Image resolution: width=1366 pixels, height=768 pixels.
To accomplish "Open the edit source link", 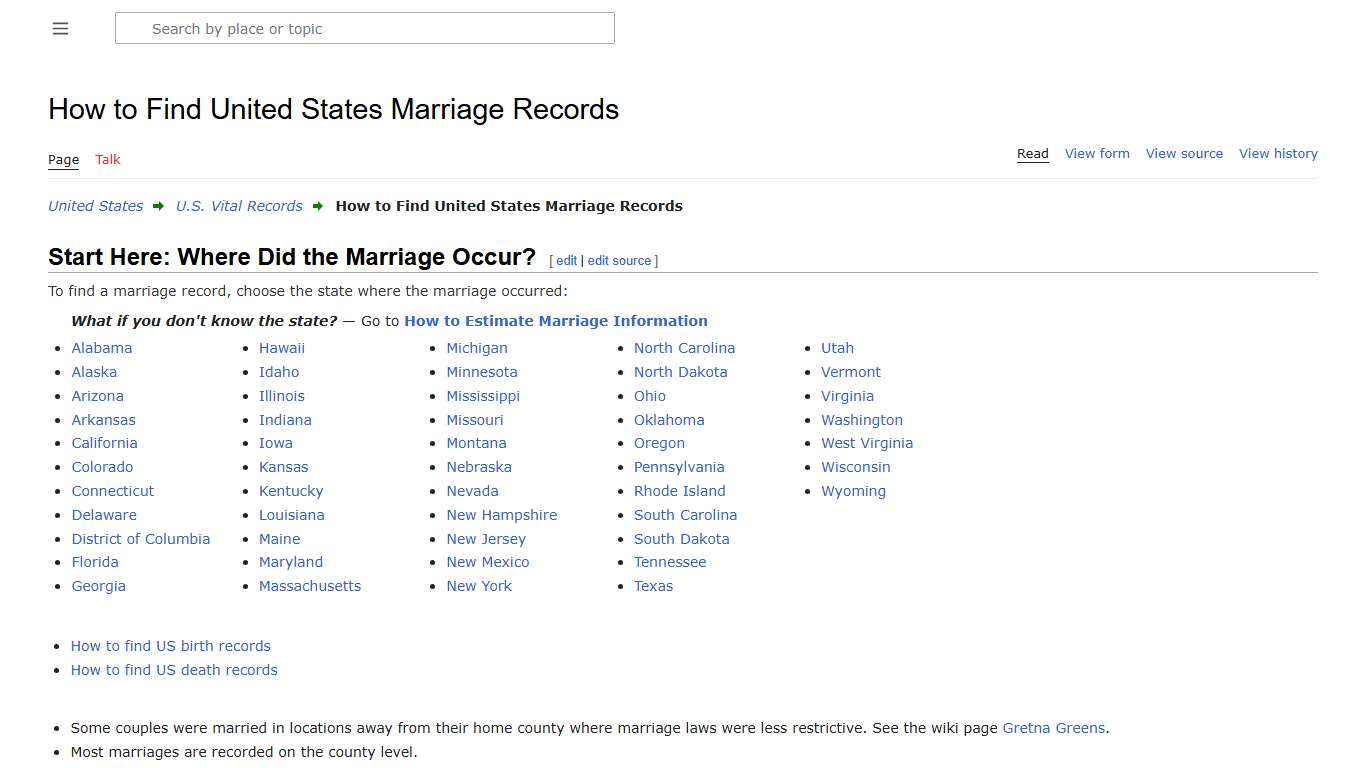I will 619,260.
